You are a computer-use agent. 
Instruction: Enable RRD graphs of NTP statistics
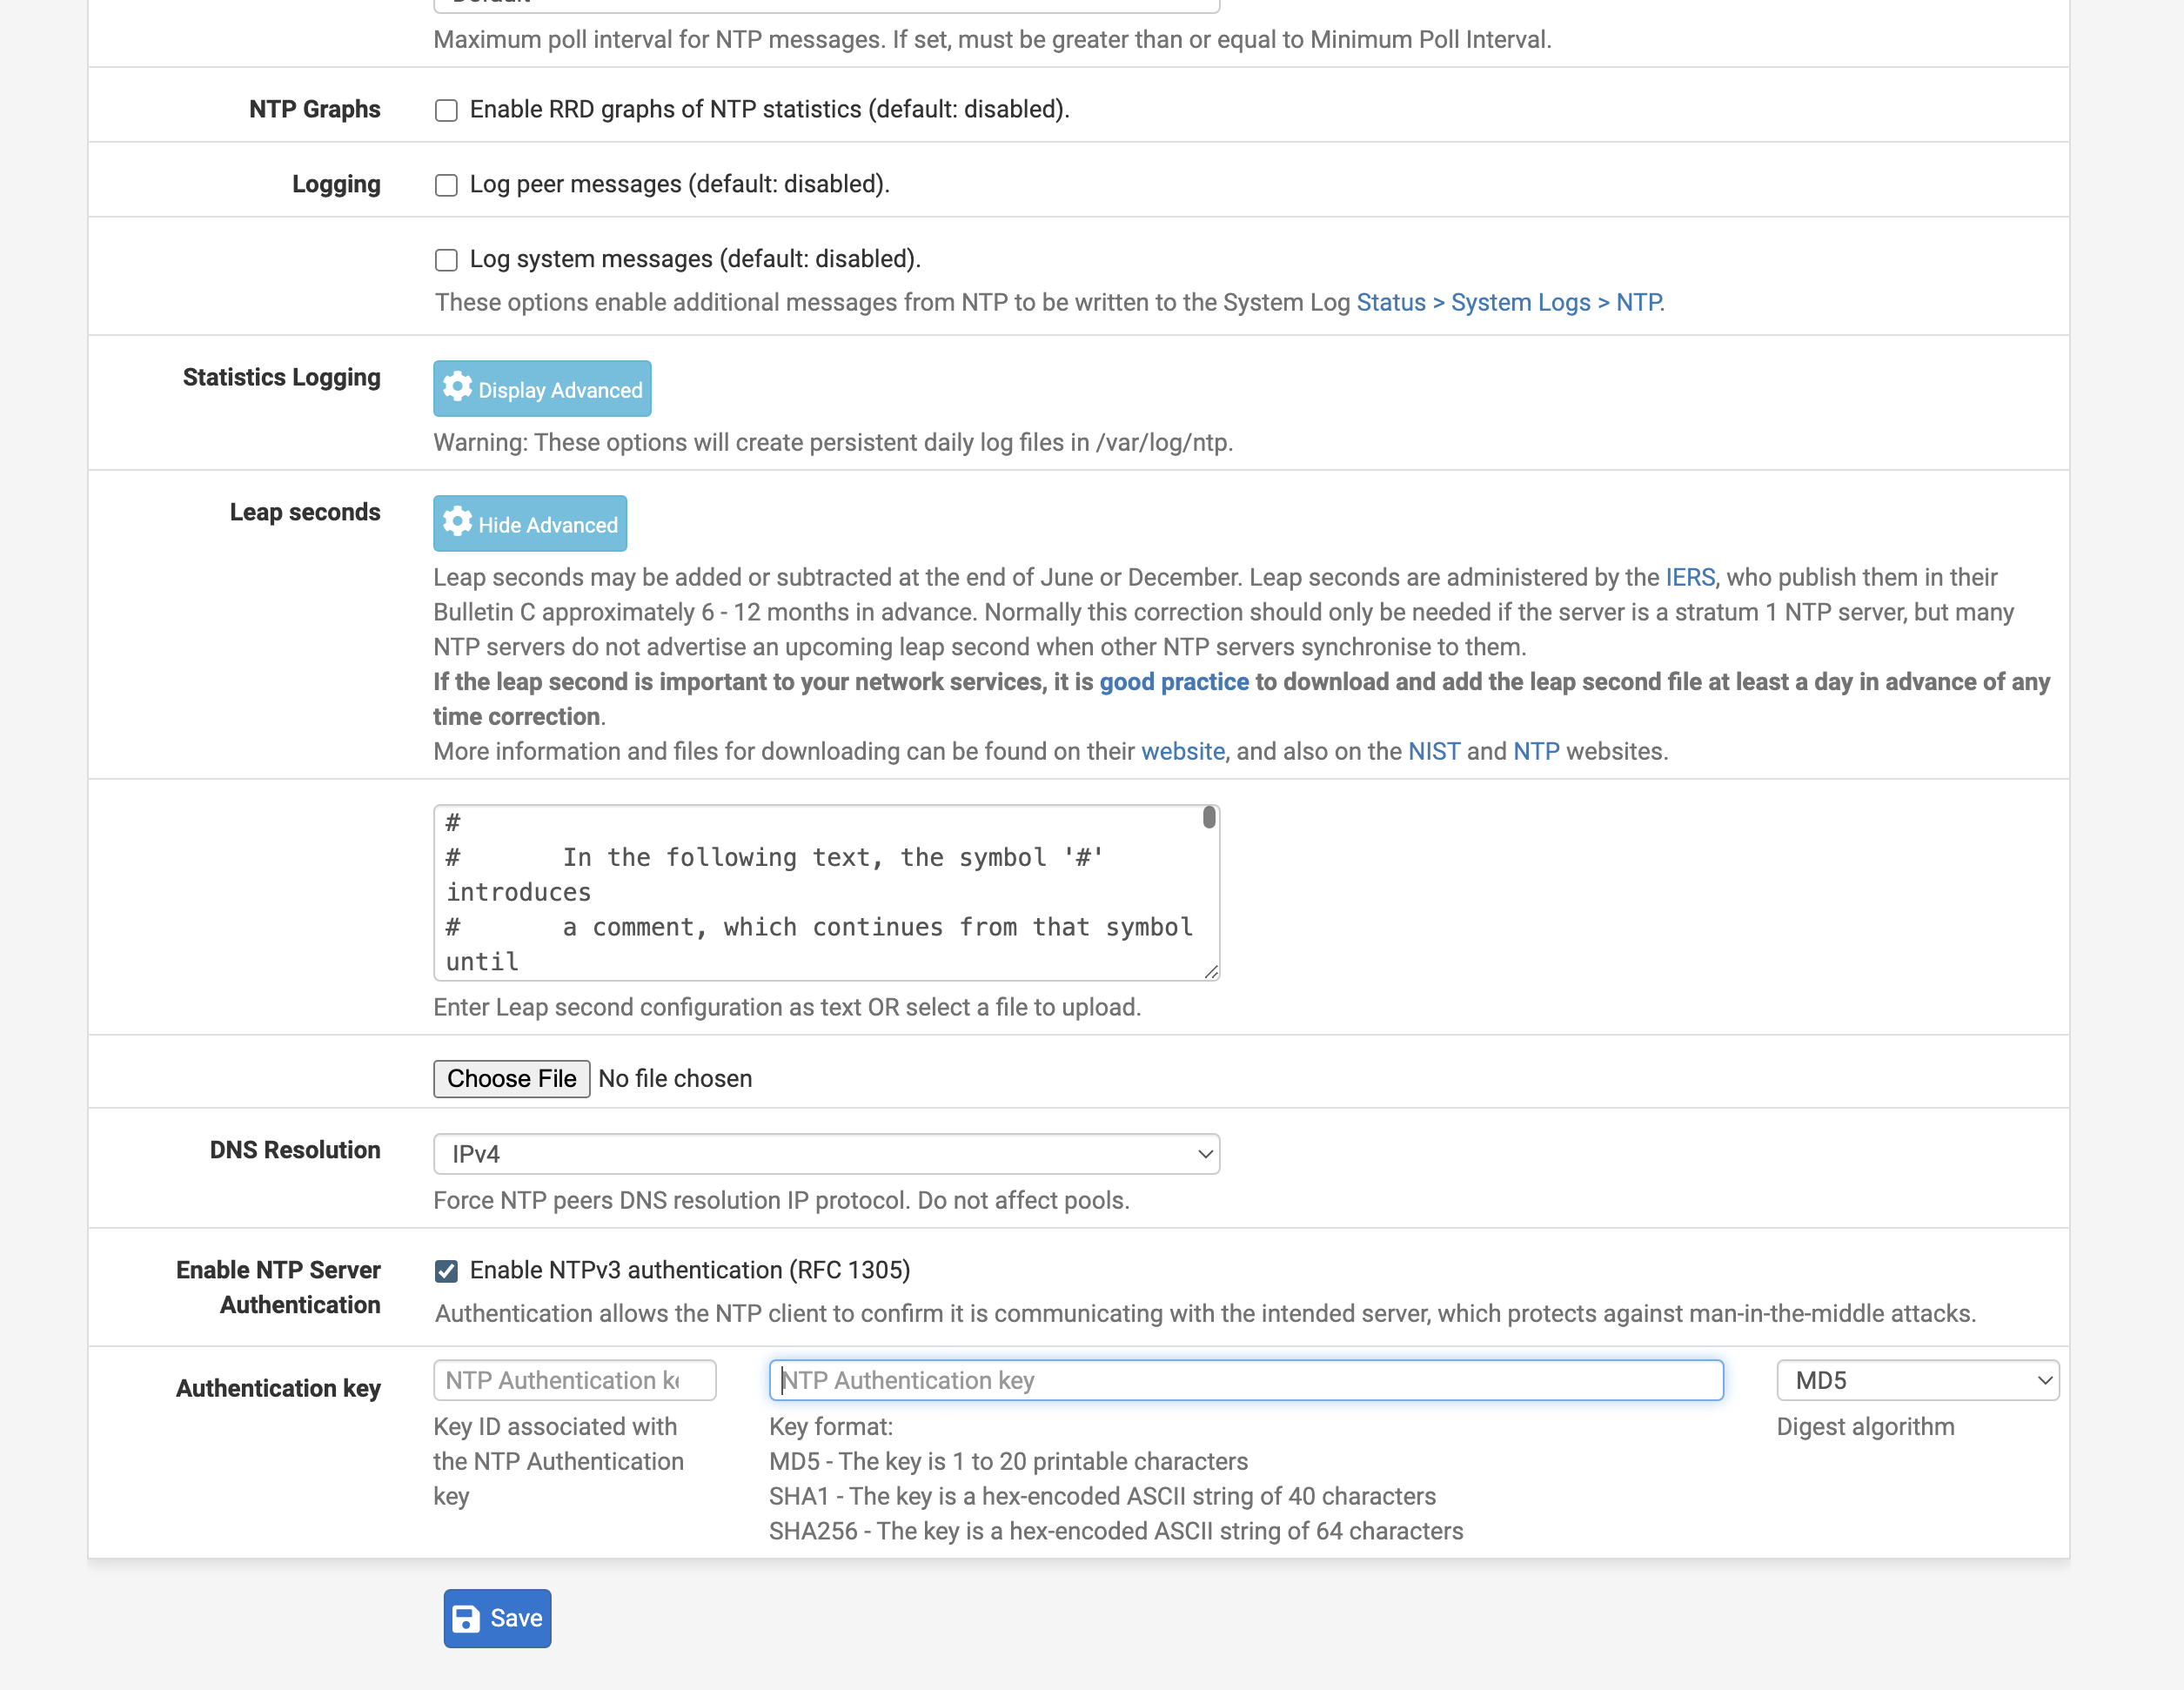tap(446, 110)
